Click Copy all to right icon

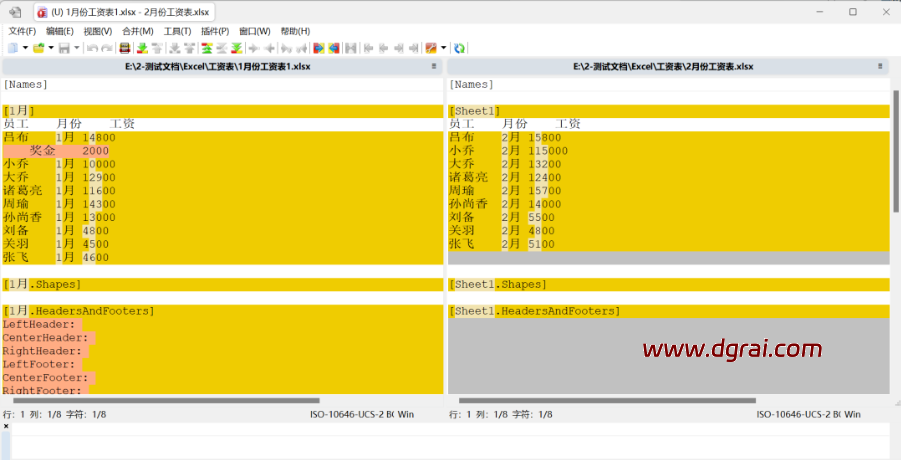[x=319, y=48]
